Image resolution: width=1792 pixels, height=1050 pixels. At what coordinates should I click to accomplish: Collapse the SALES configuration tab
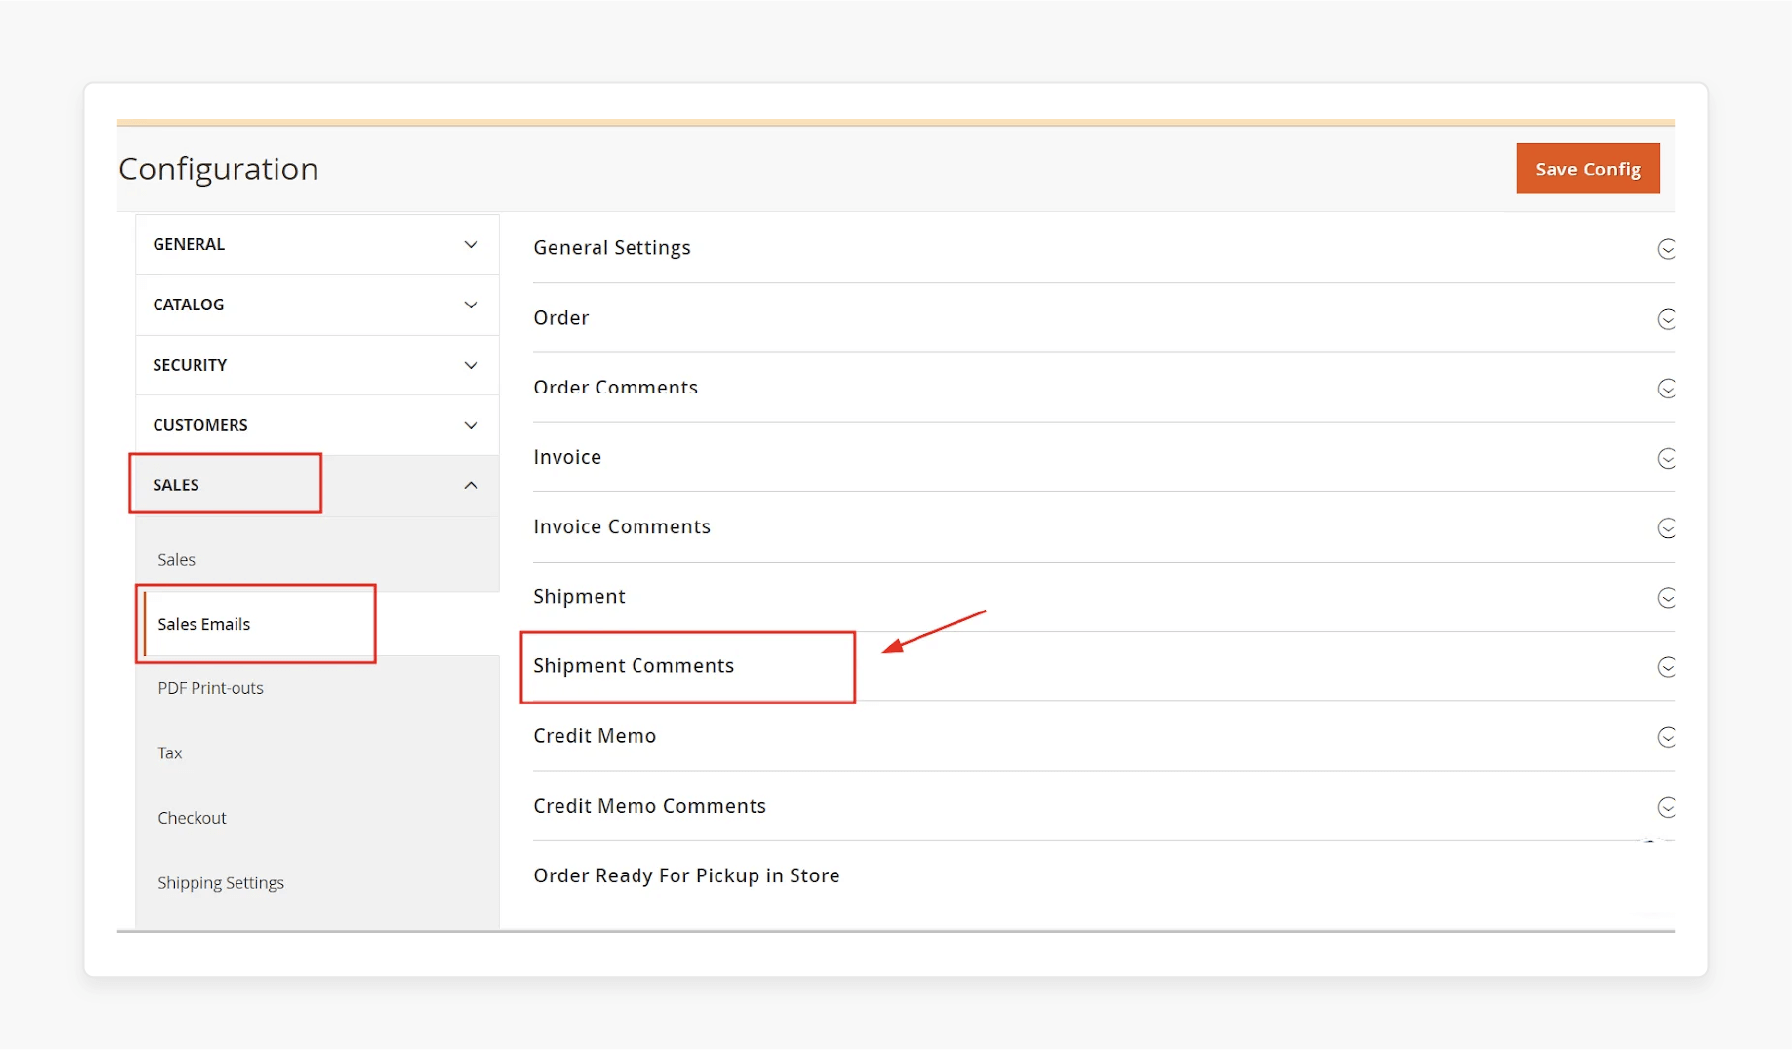pyautogui.click(x=317, y=485)
